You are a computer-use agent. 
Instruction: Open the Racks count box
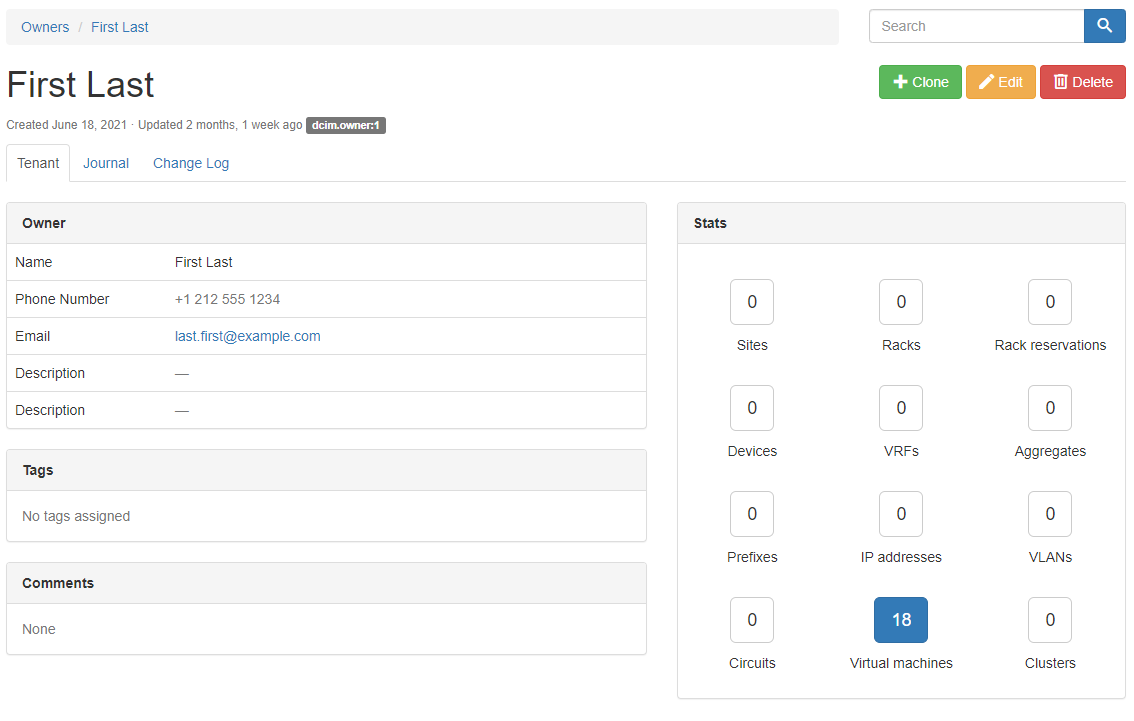[x=901, y=302]
